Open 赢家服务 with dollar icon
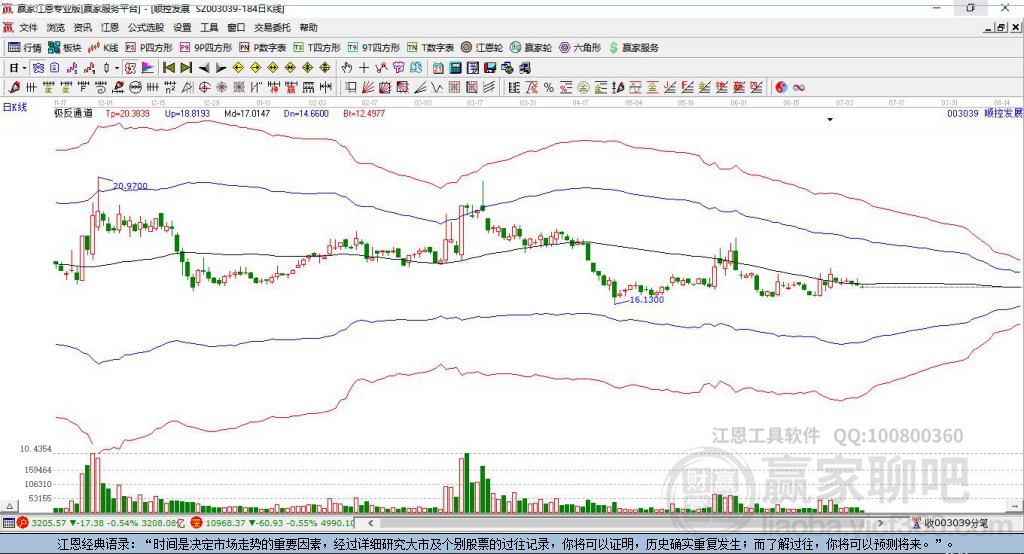This screenshot has width=1024, height=554. [x=633, y=48]
